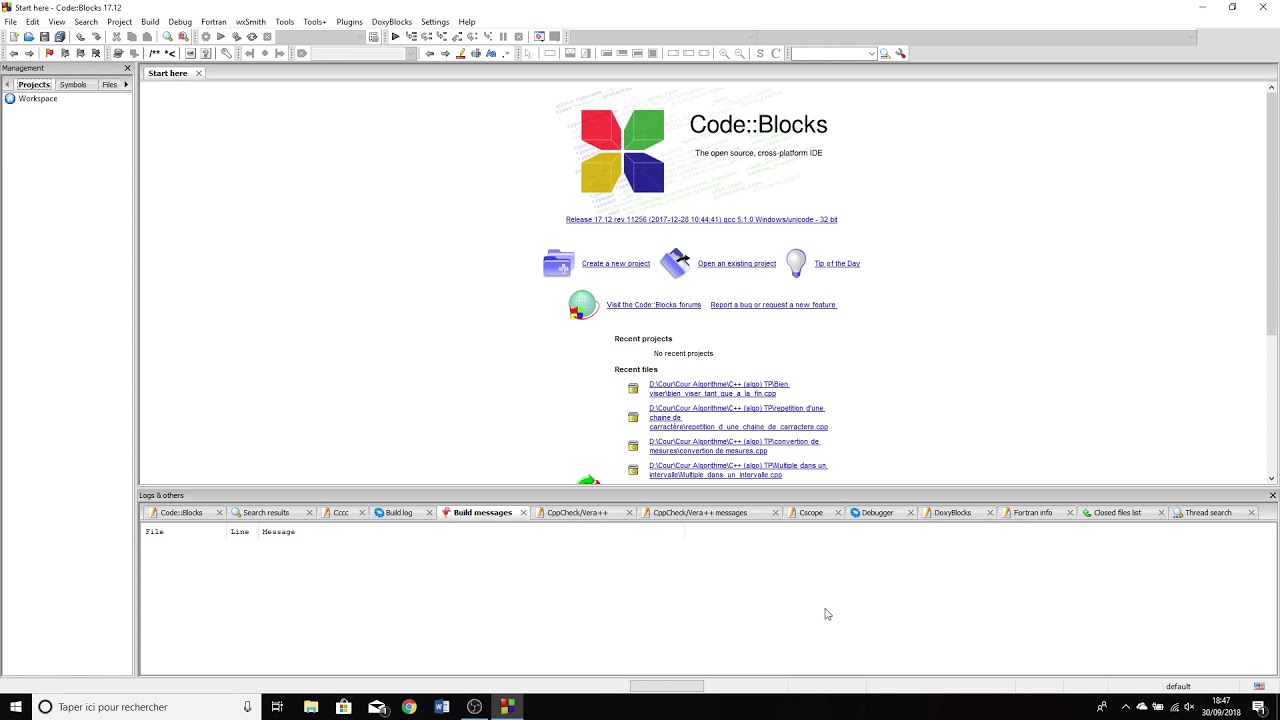Create a new file from the toolbar
The image size is (1280, 720).
[14, 37]
